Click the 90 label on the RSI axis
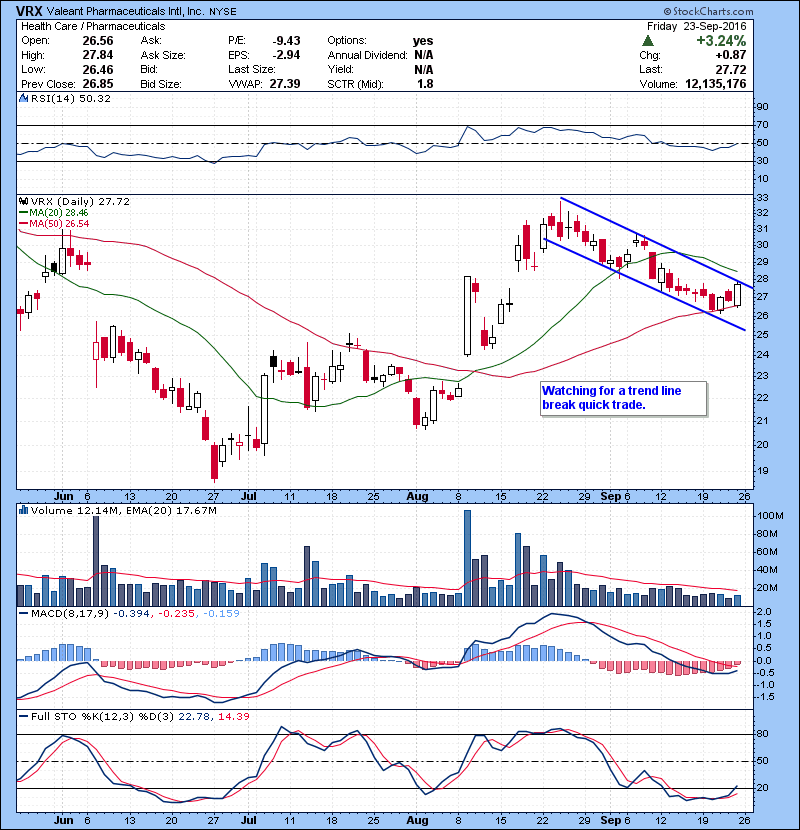800x830 pixels. click(762, 106)
